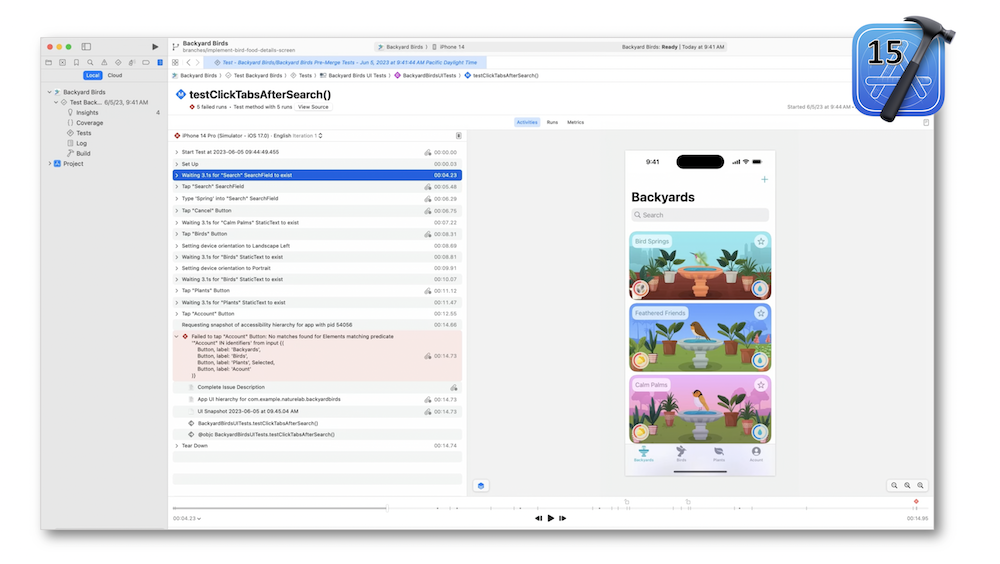Screen dimensions: 1000x564
Task: Click the playback timeline scrubber
Action: 387,508
